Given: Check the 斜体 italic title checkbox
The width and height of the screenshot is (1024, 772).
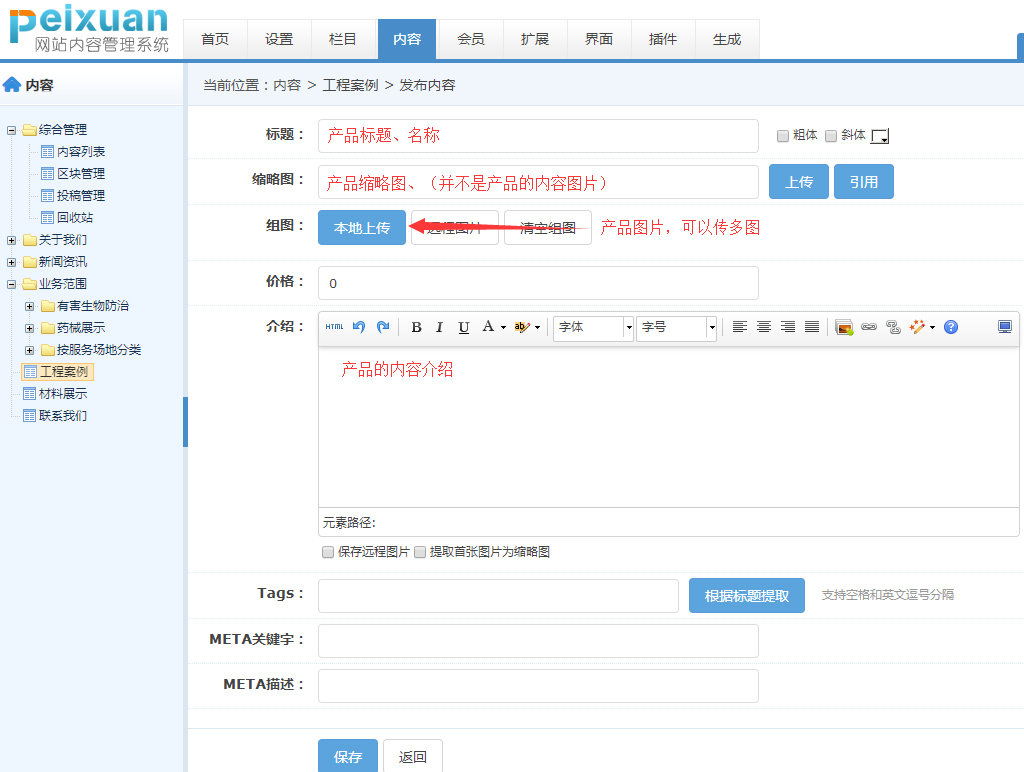Looking at the screenshot, I should pos(831,136).
